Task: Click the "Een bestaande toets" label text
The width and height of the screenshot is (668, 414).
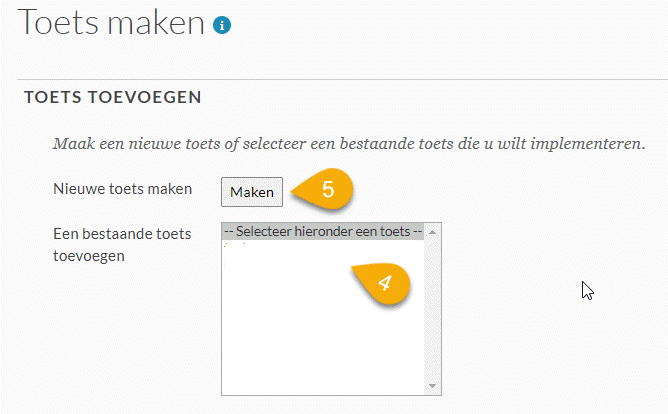Action: 113,233
